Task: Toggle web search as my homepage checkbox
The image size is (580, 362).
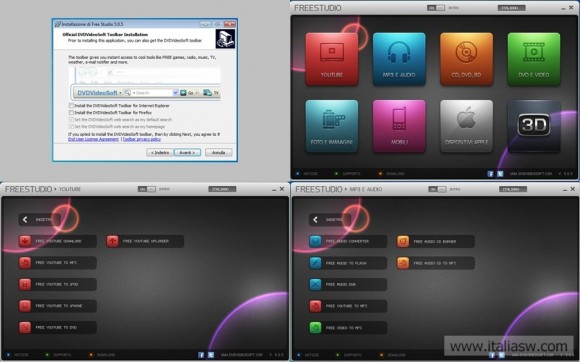Action: (71, 126)
